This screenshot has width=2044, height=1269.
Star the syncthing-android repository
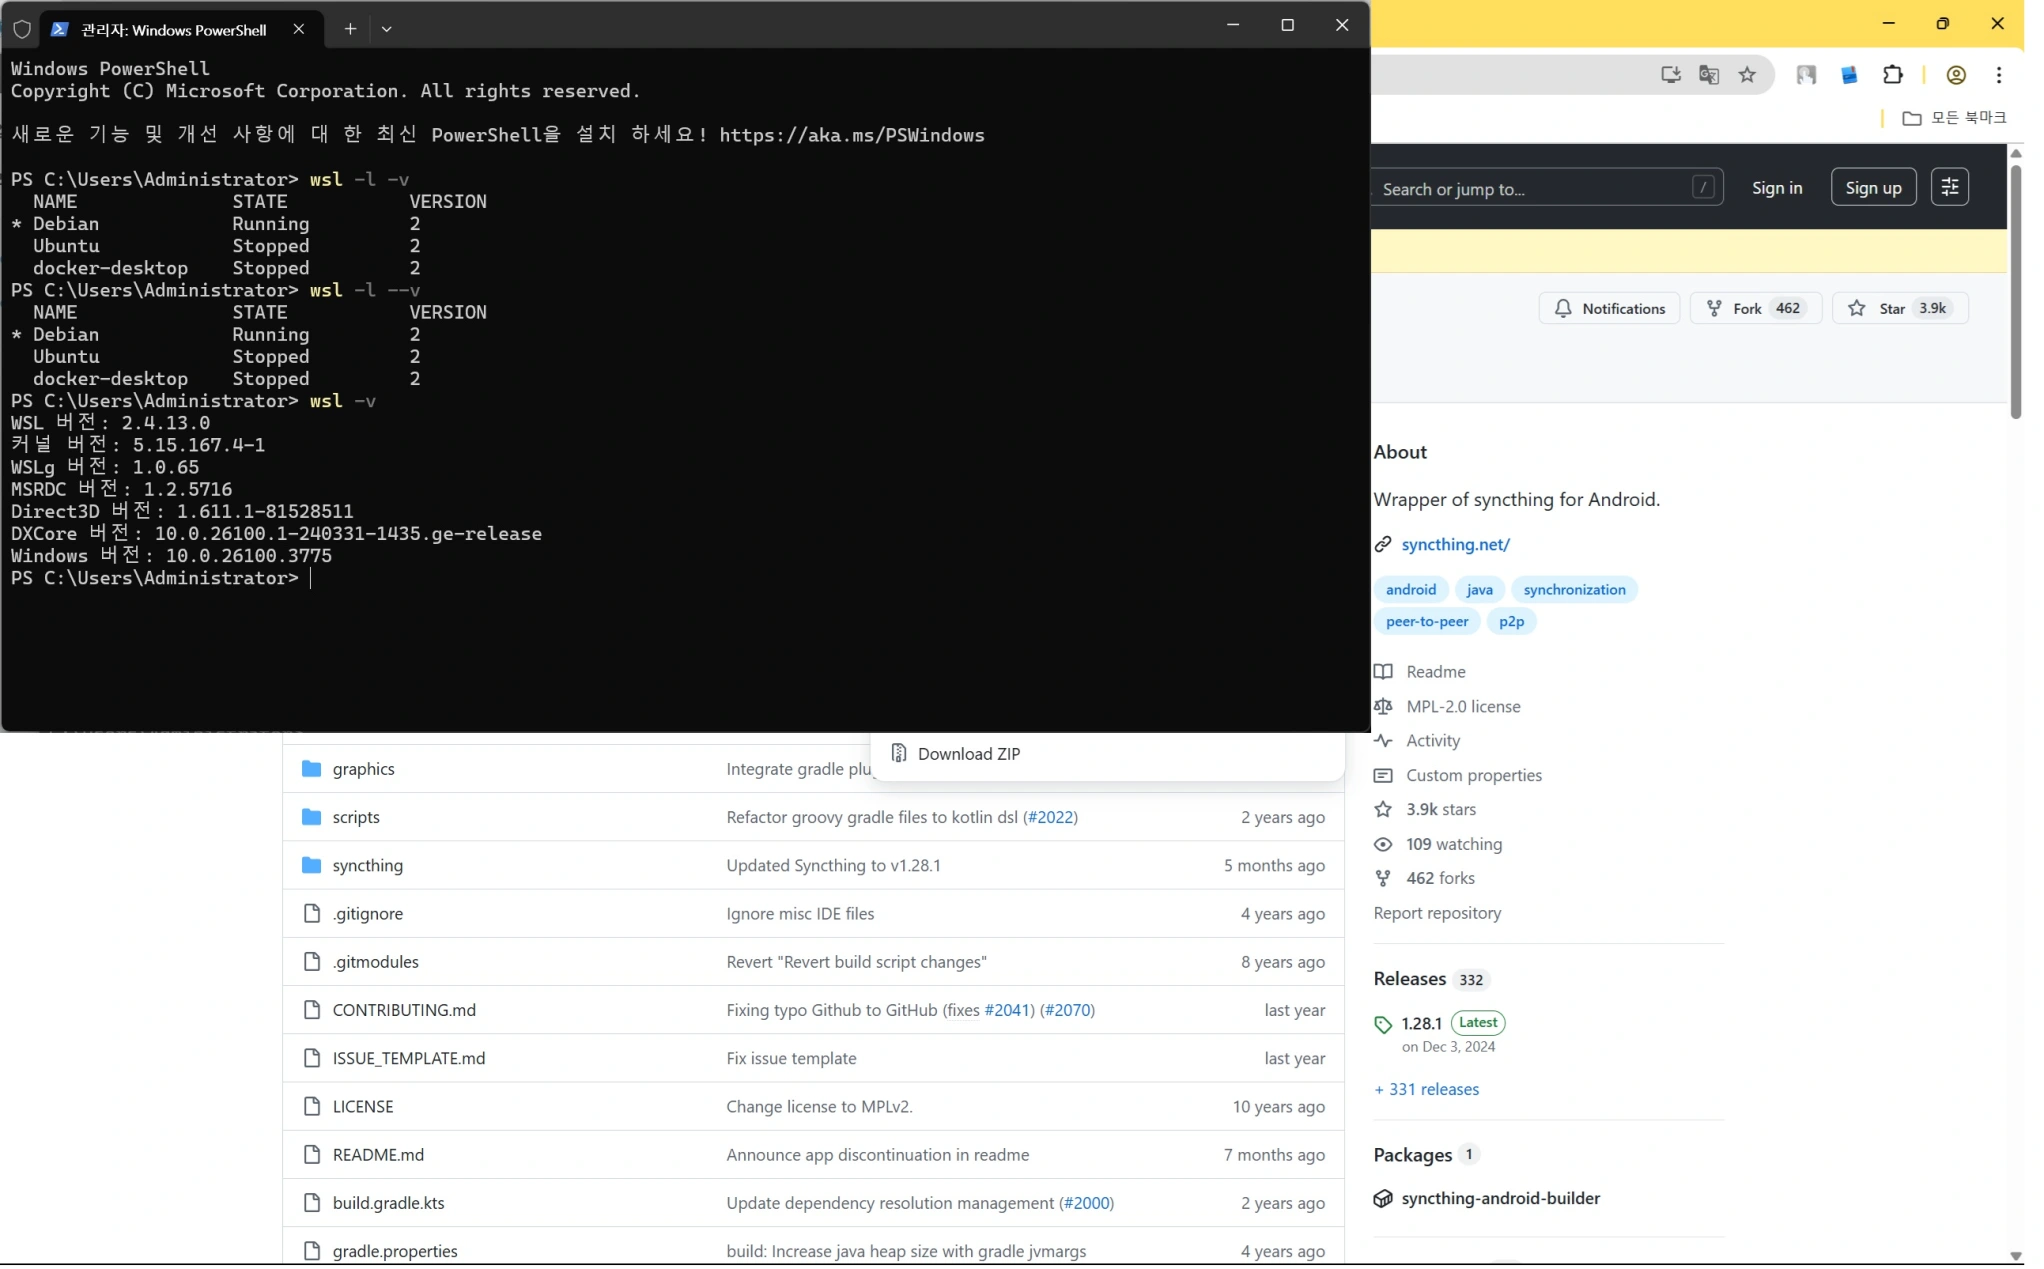(1898, 308)
